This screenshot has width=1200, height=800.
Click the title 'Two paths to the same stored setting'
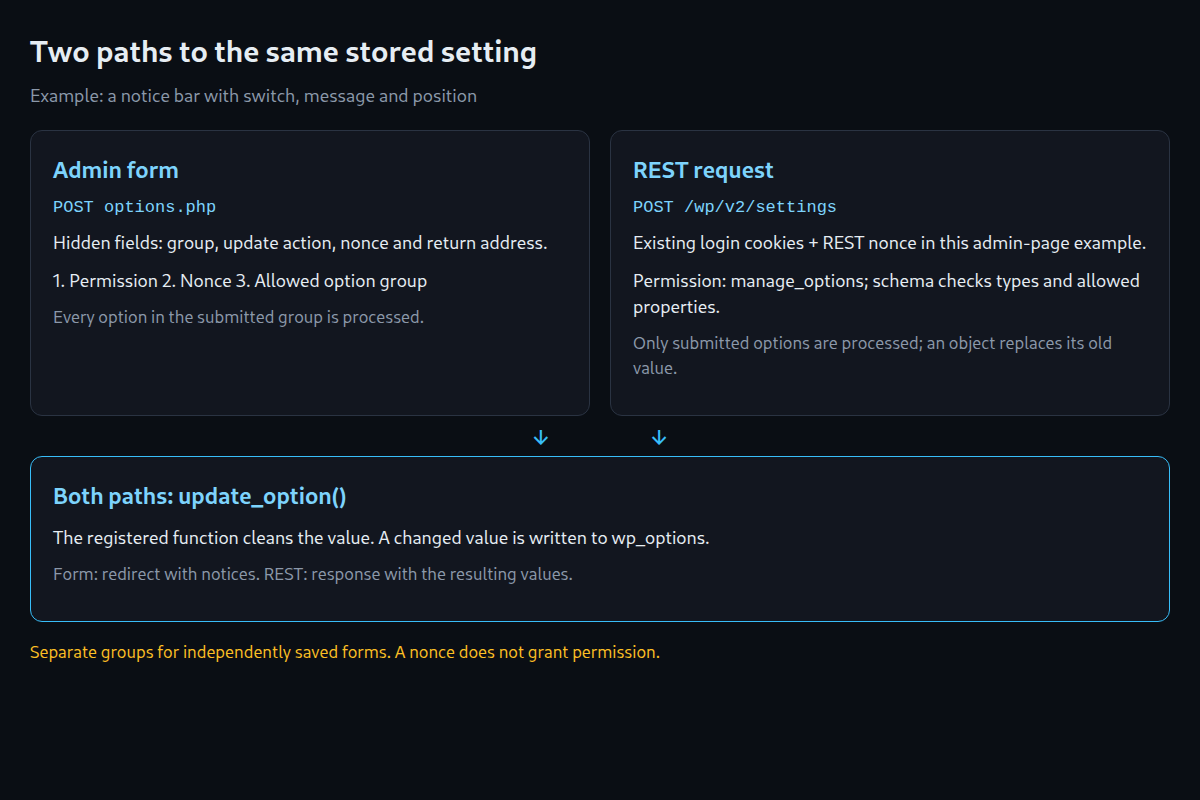click(283, 53)
